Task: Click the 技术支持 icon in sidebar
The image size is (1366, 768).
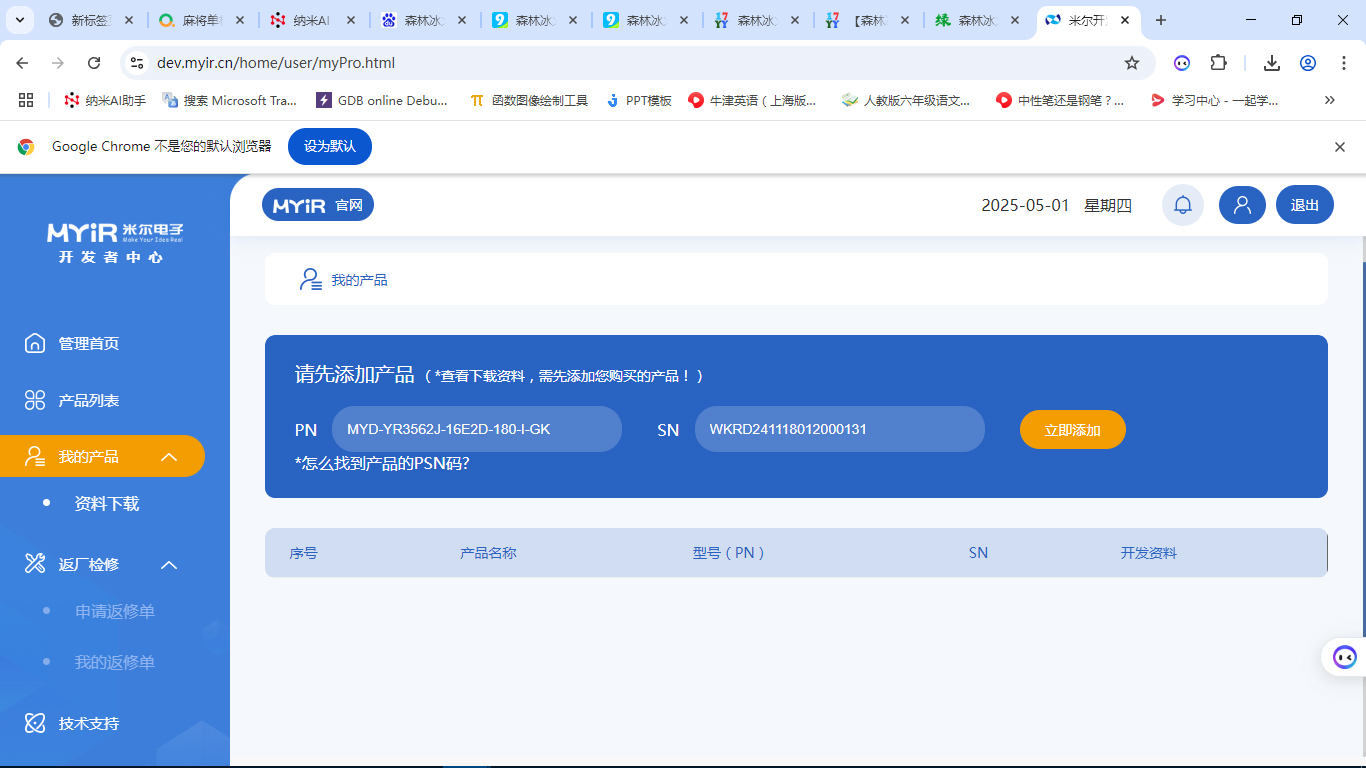Action: pyautogui.click(x=35, y=723)
